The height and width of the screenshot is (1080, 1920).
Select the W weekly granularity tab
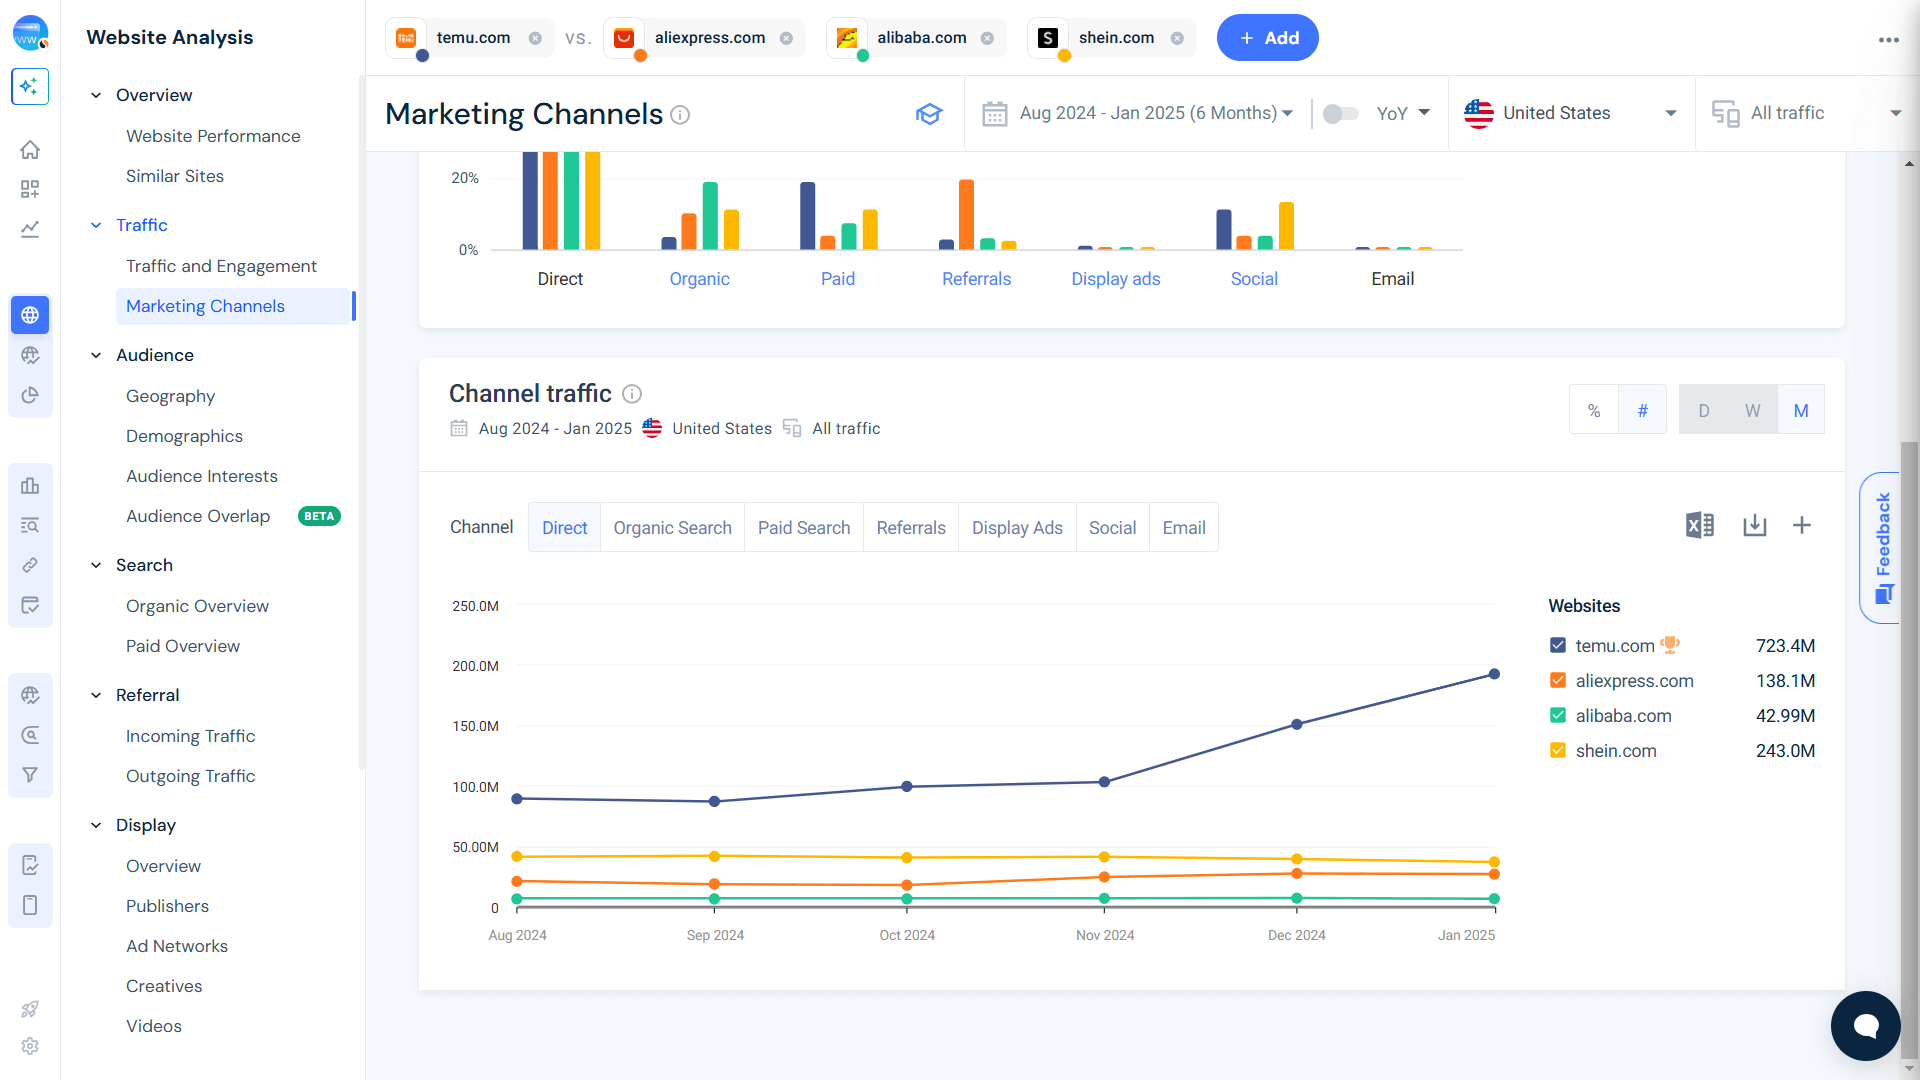1752,409
